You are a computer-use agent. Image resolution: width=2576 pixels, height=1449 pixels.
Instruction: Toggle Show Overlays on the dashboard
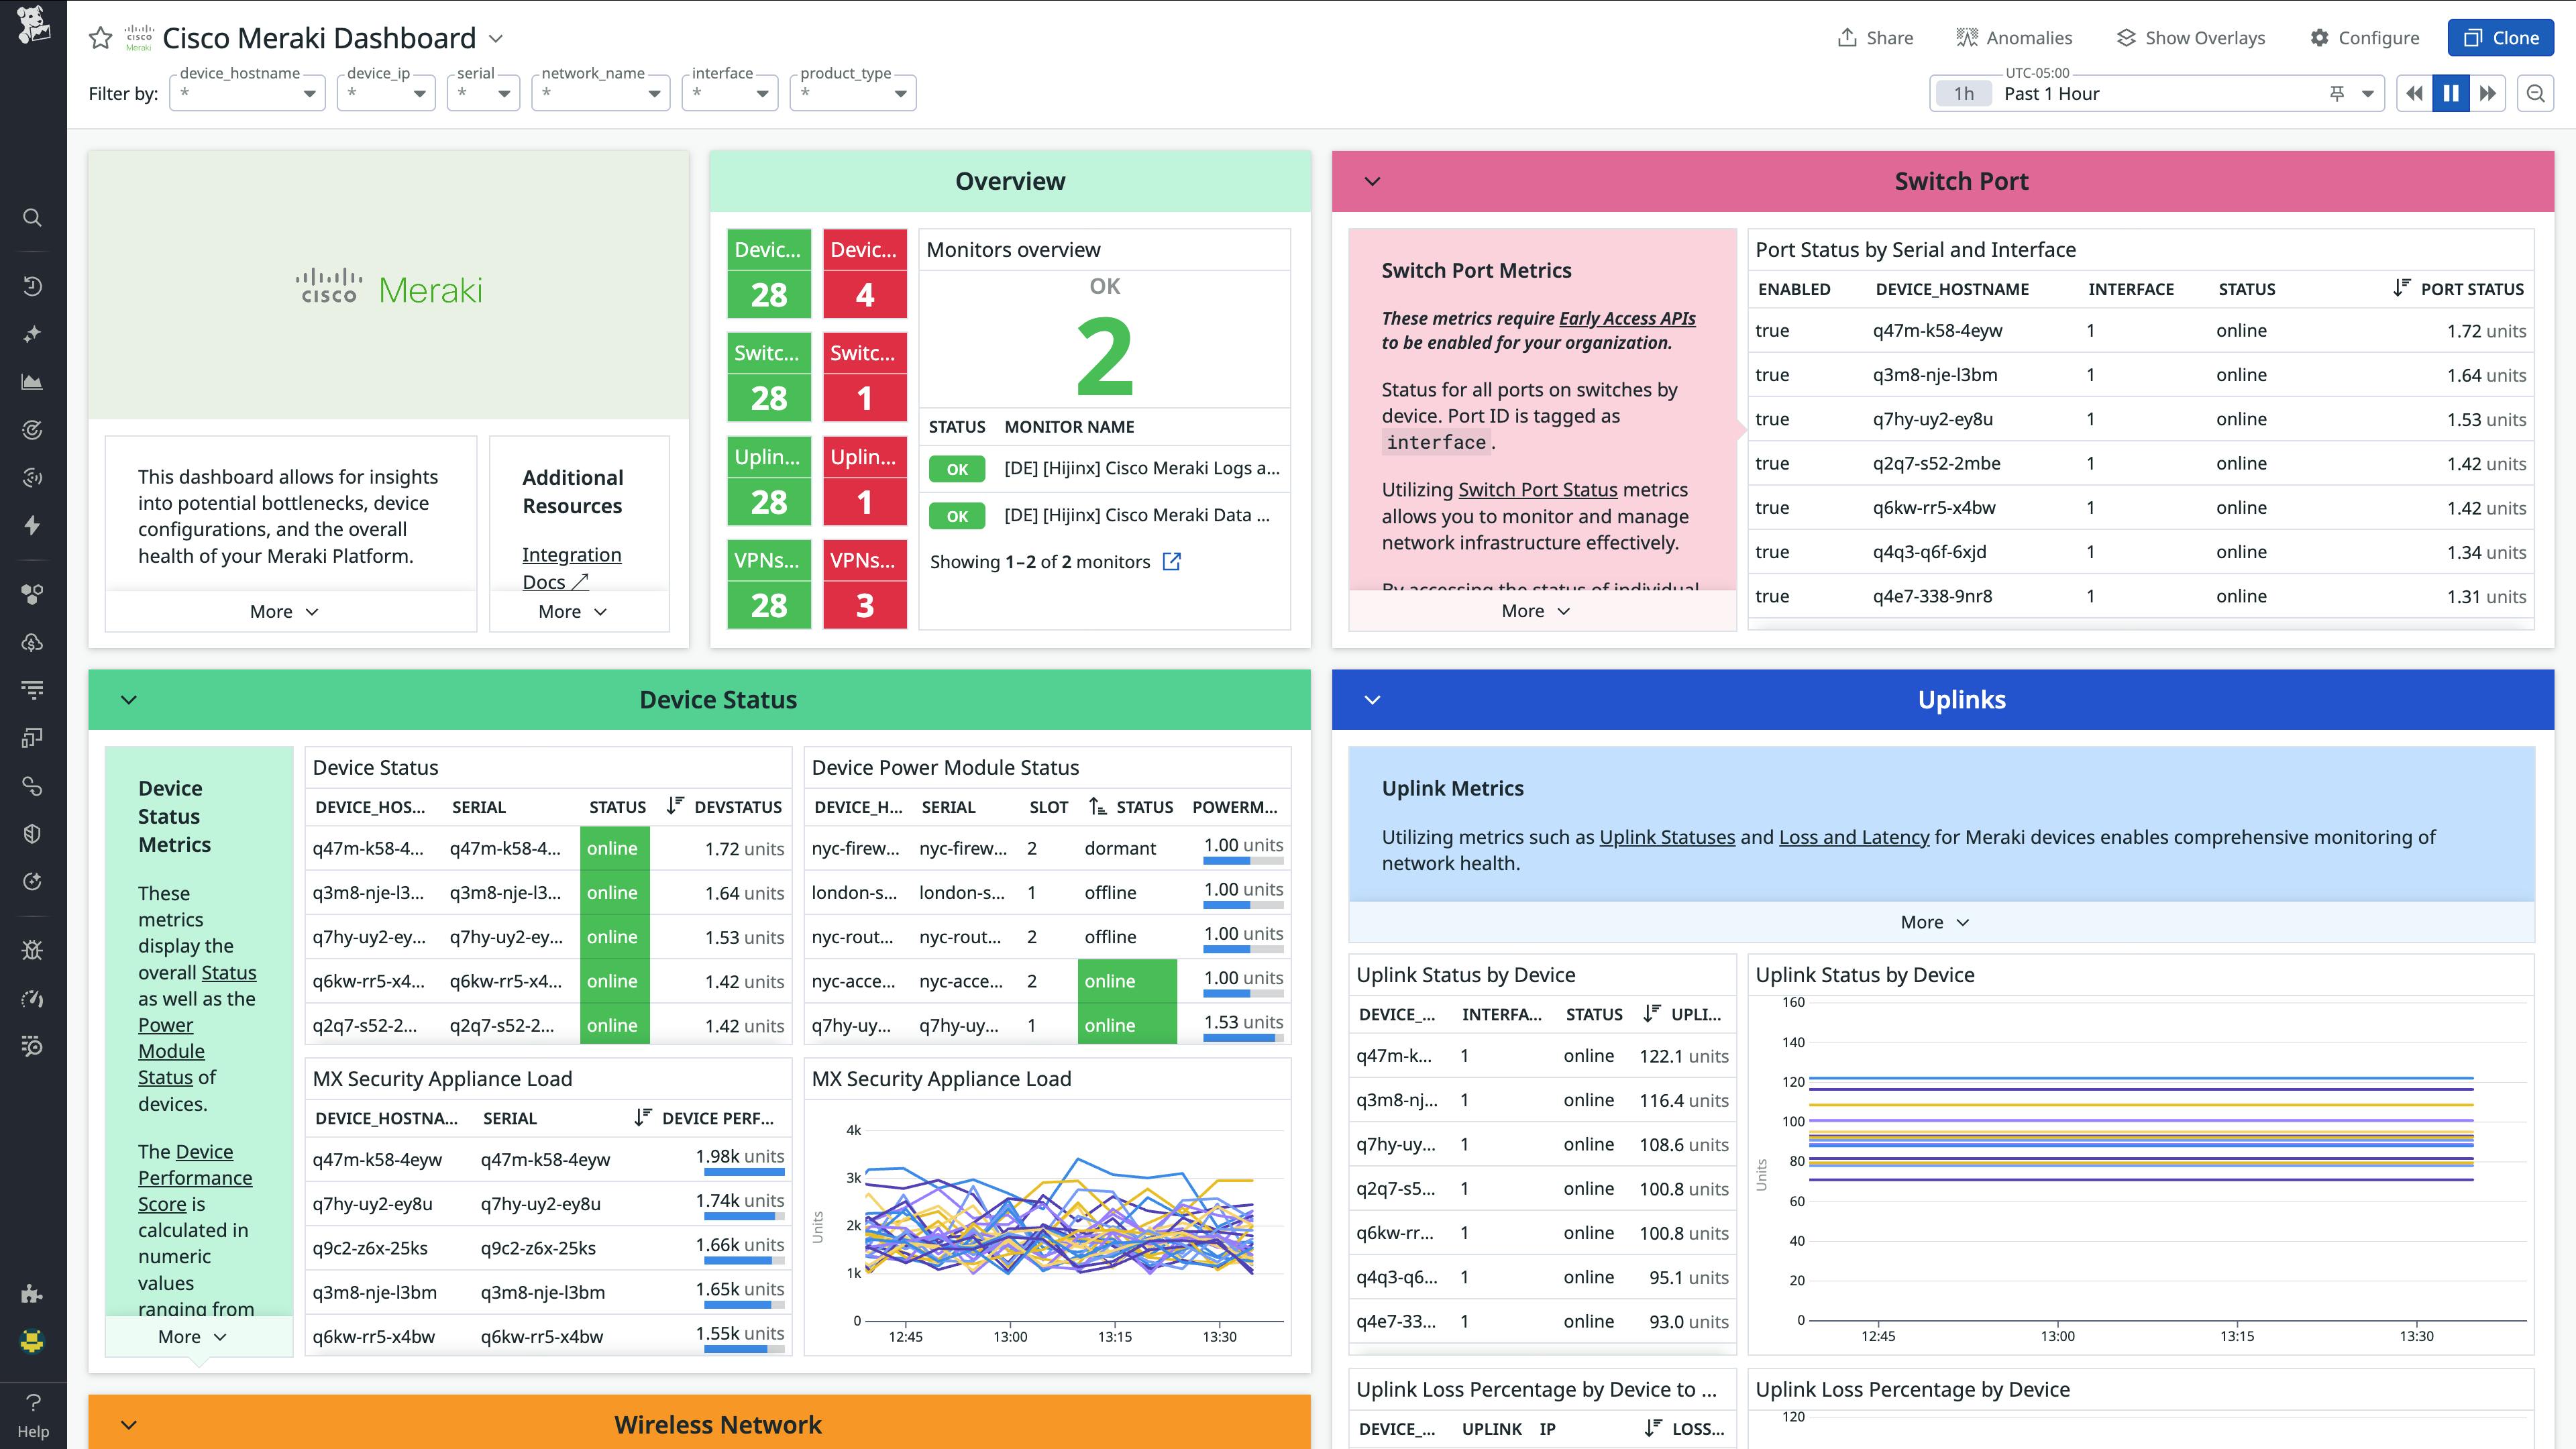coord(2190,37)
